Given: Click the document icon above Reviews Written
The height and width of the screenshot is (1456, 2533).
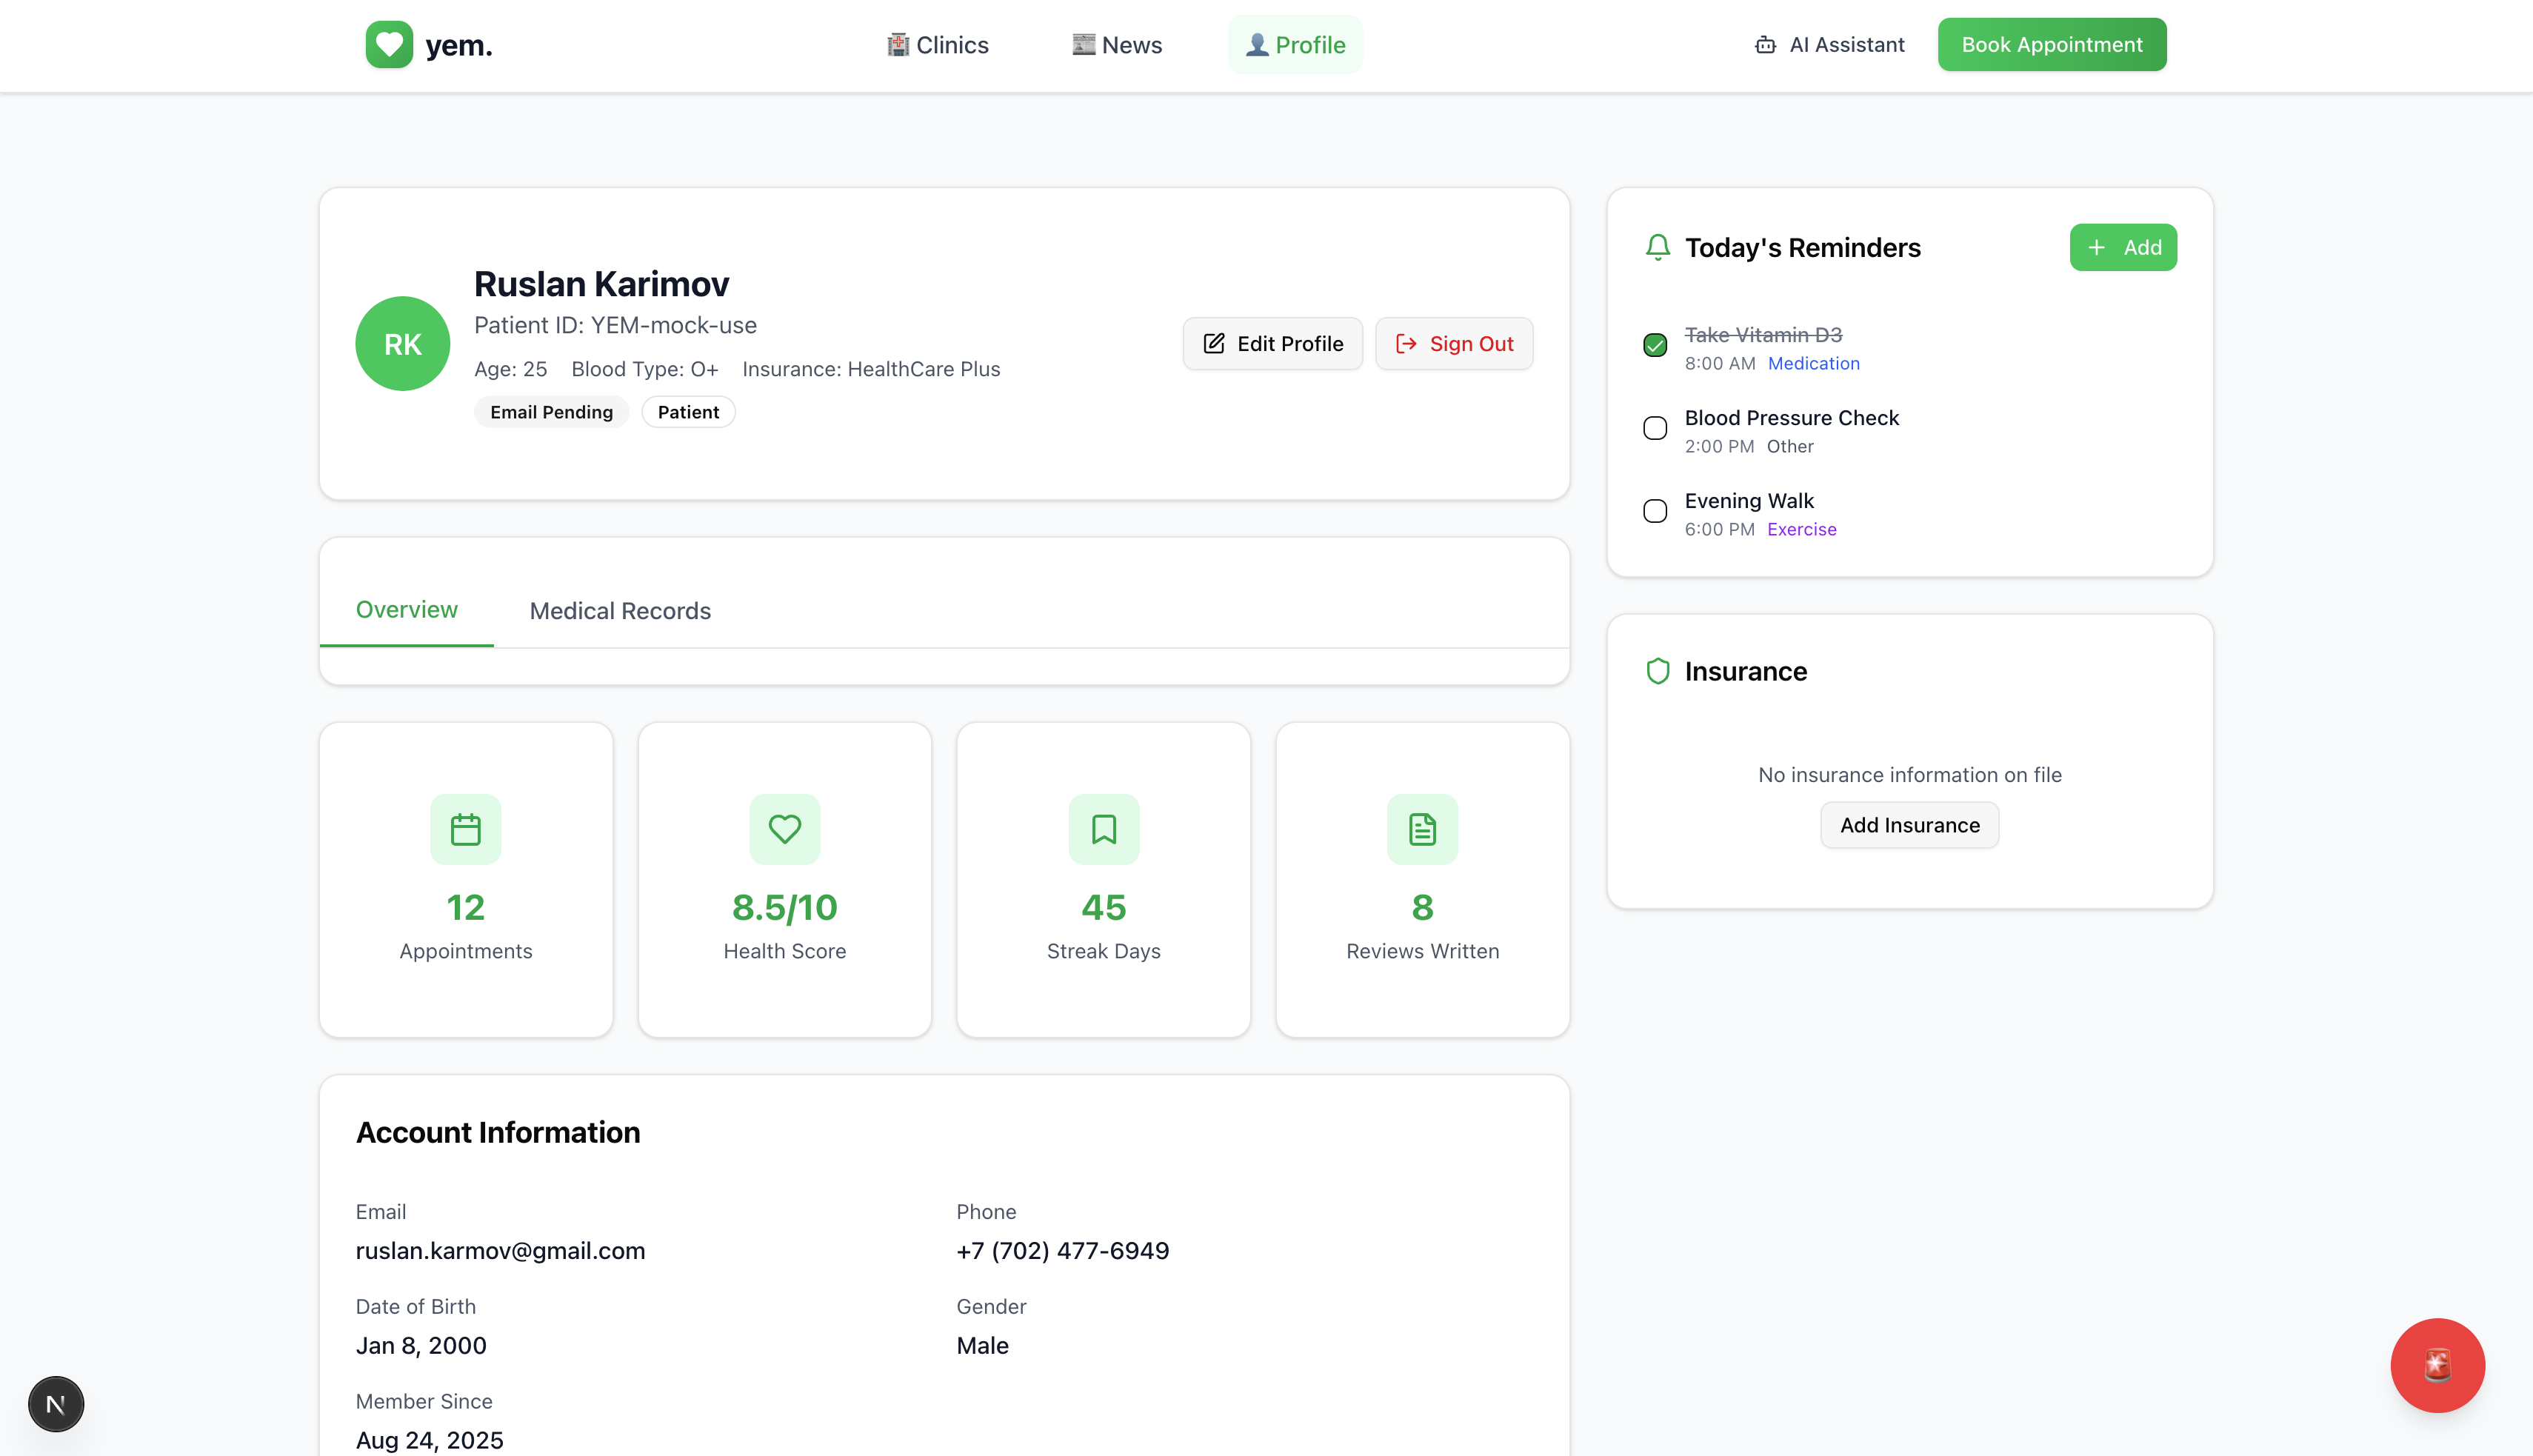Looking at the screenshot, I should click(x=1422, y=829).
